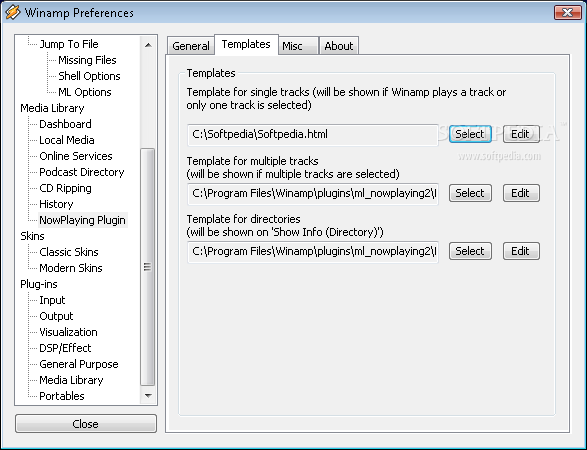Click the scroll up arrow in tree panel

click(x=148, y=45)
